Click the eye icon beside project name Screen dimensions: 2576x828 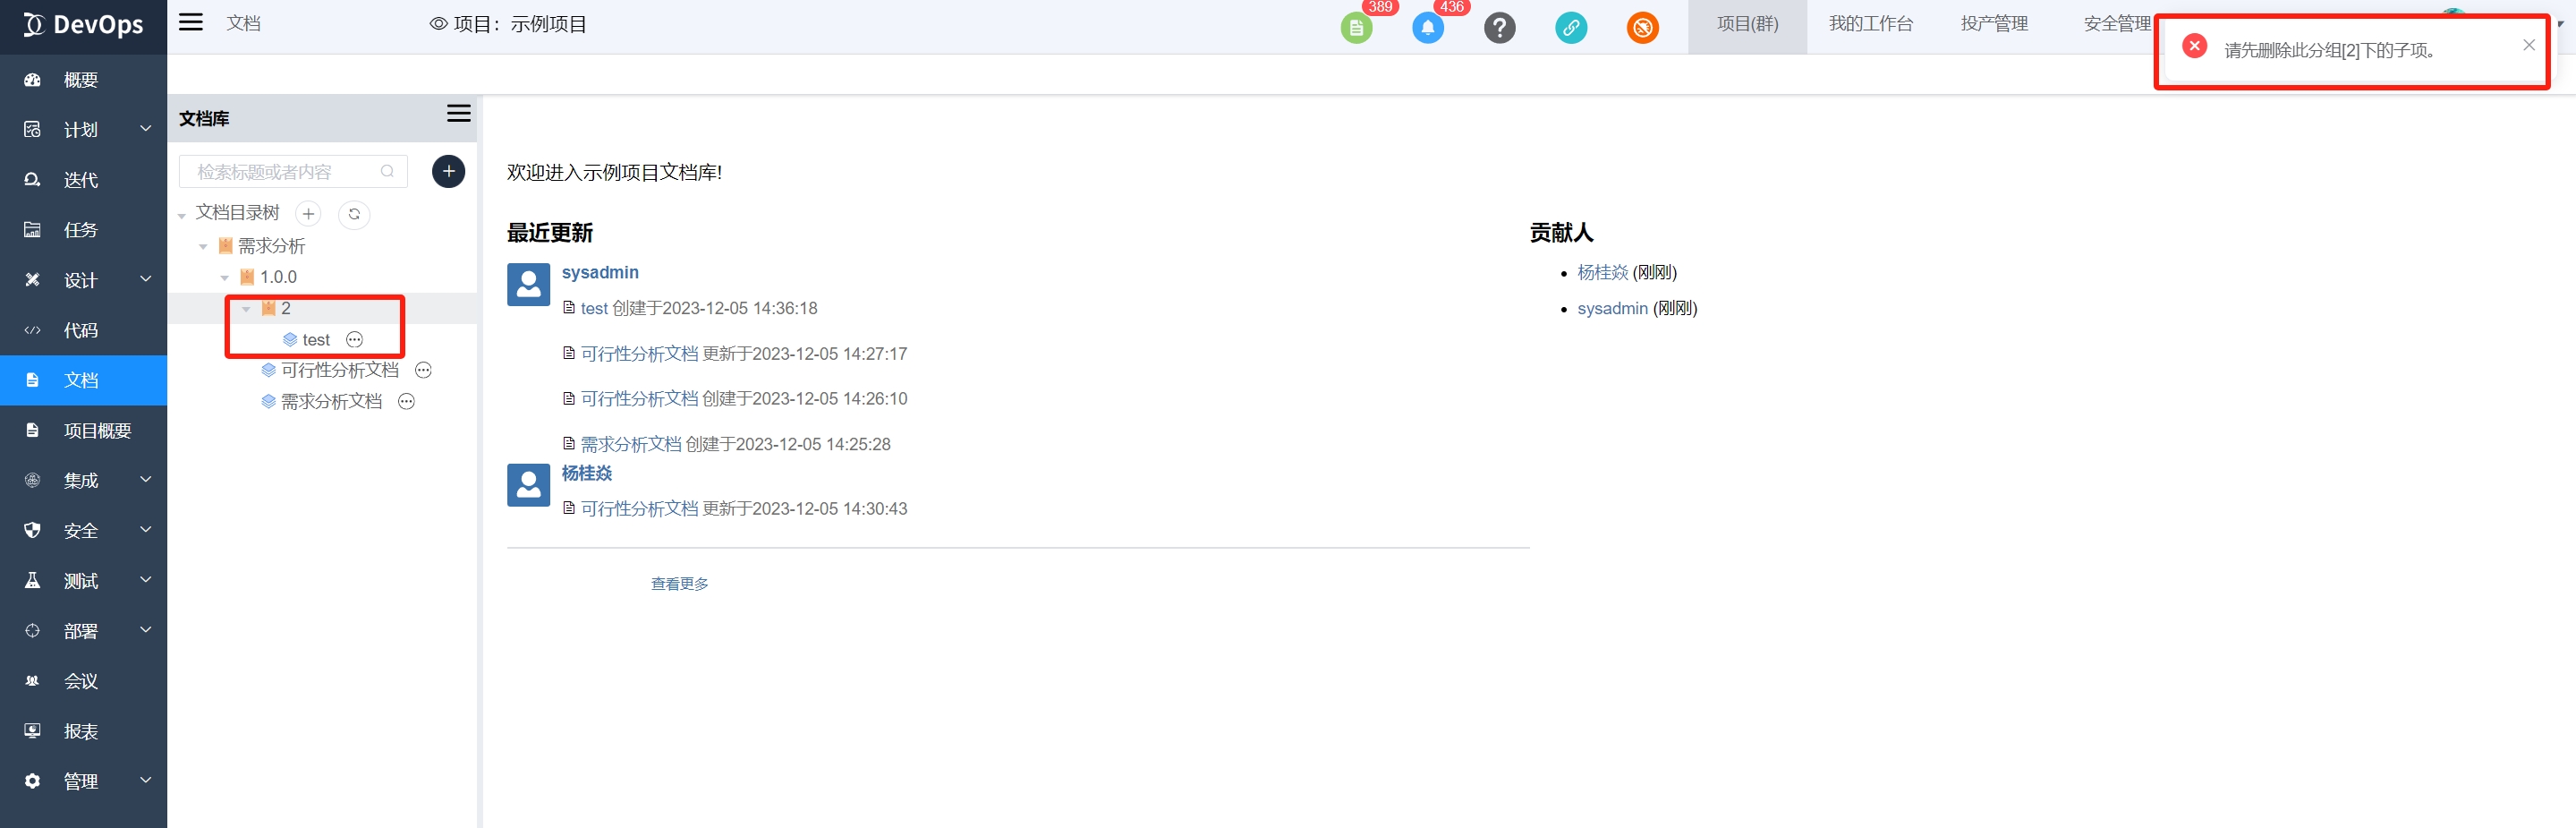(x=438, y=24)
